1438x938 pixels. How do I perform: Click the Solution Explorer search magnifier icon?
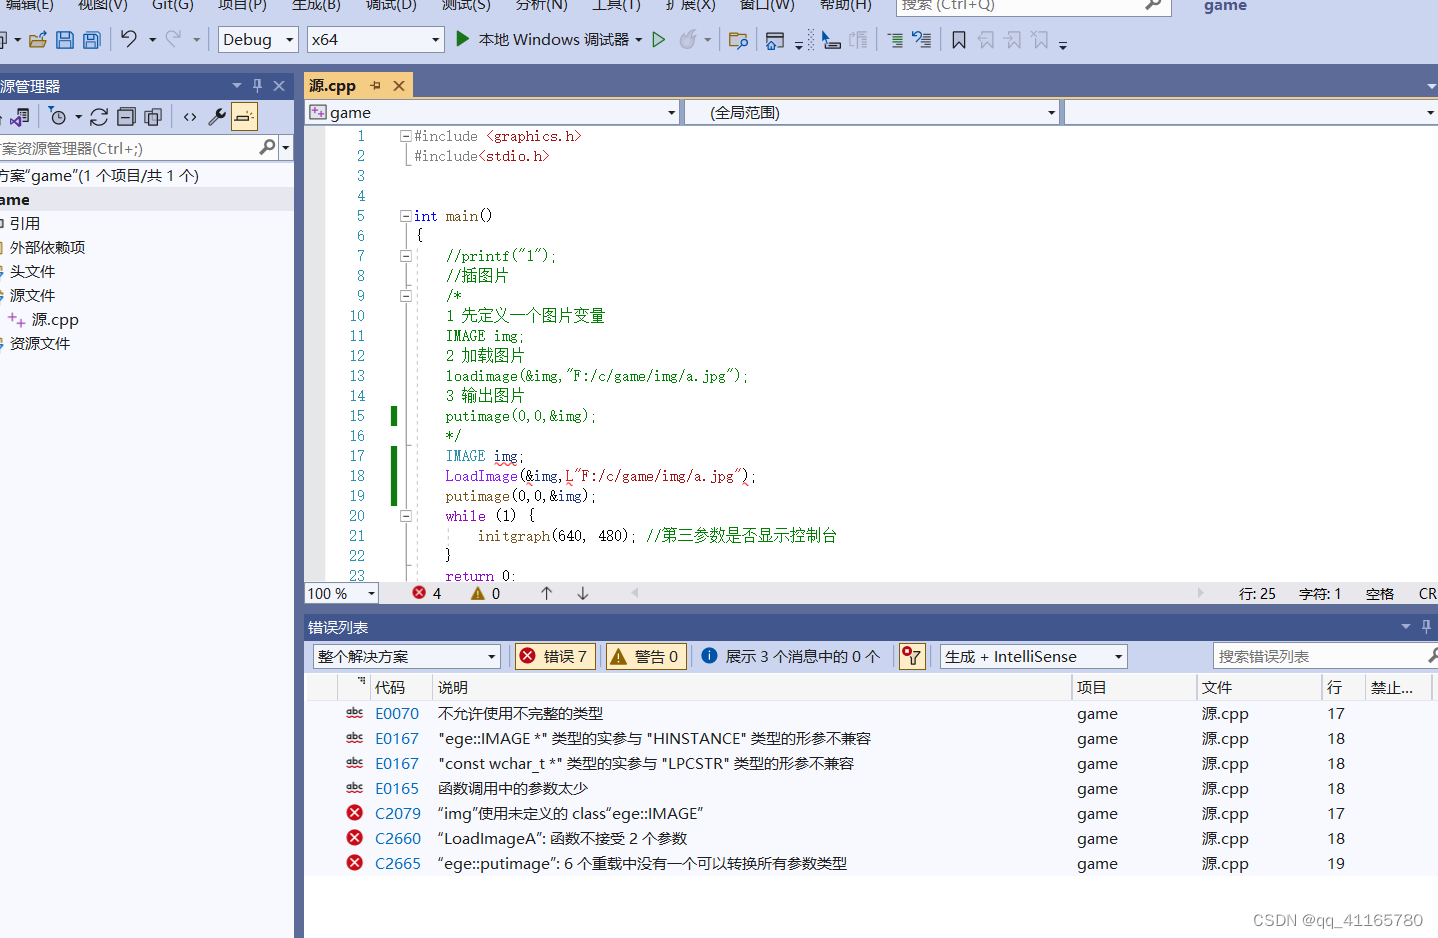point(267,148)
